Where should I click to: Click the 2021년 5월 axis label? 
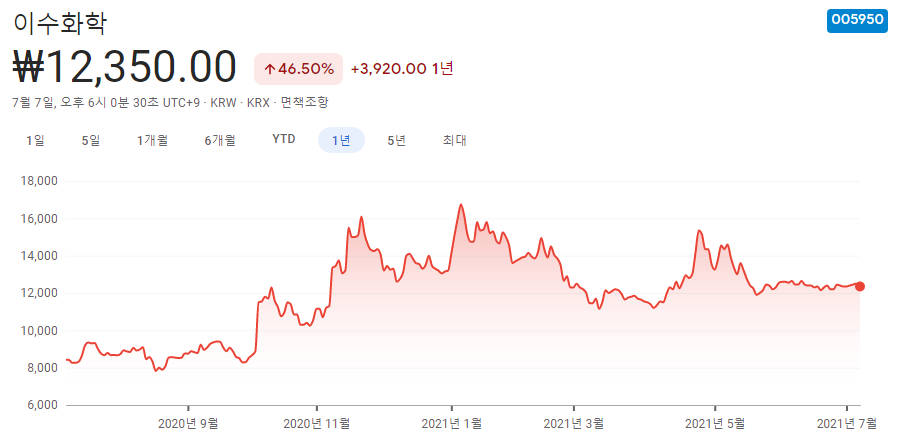715,424
